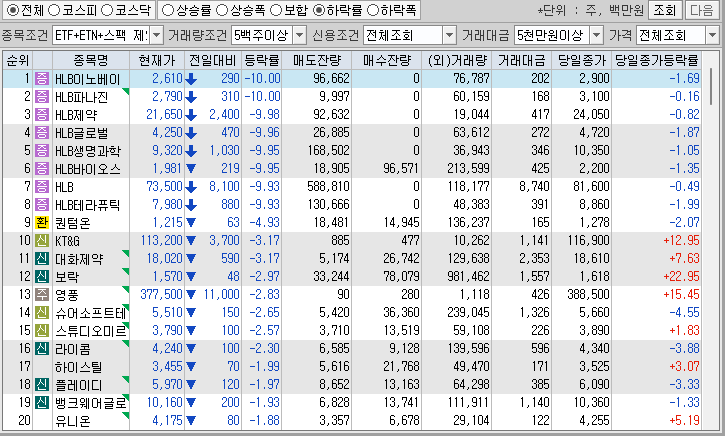
Task: Select stock name 스튜디오미르
Action: tap(91, 332)
